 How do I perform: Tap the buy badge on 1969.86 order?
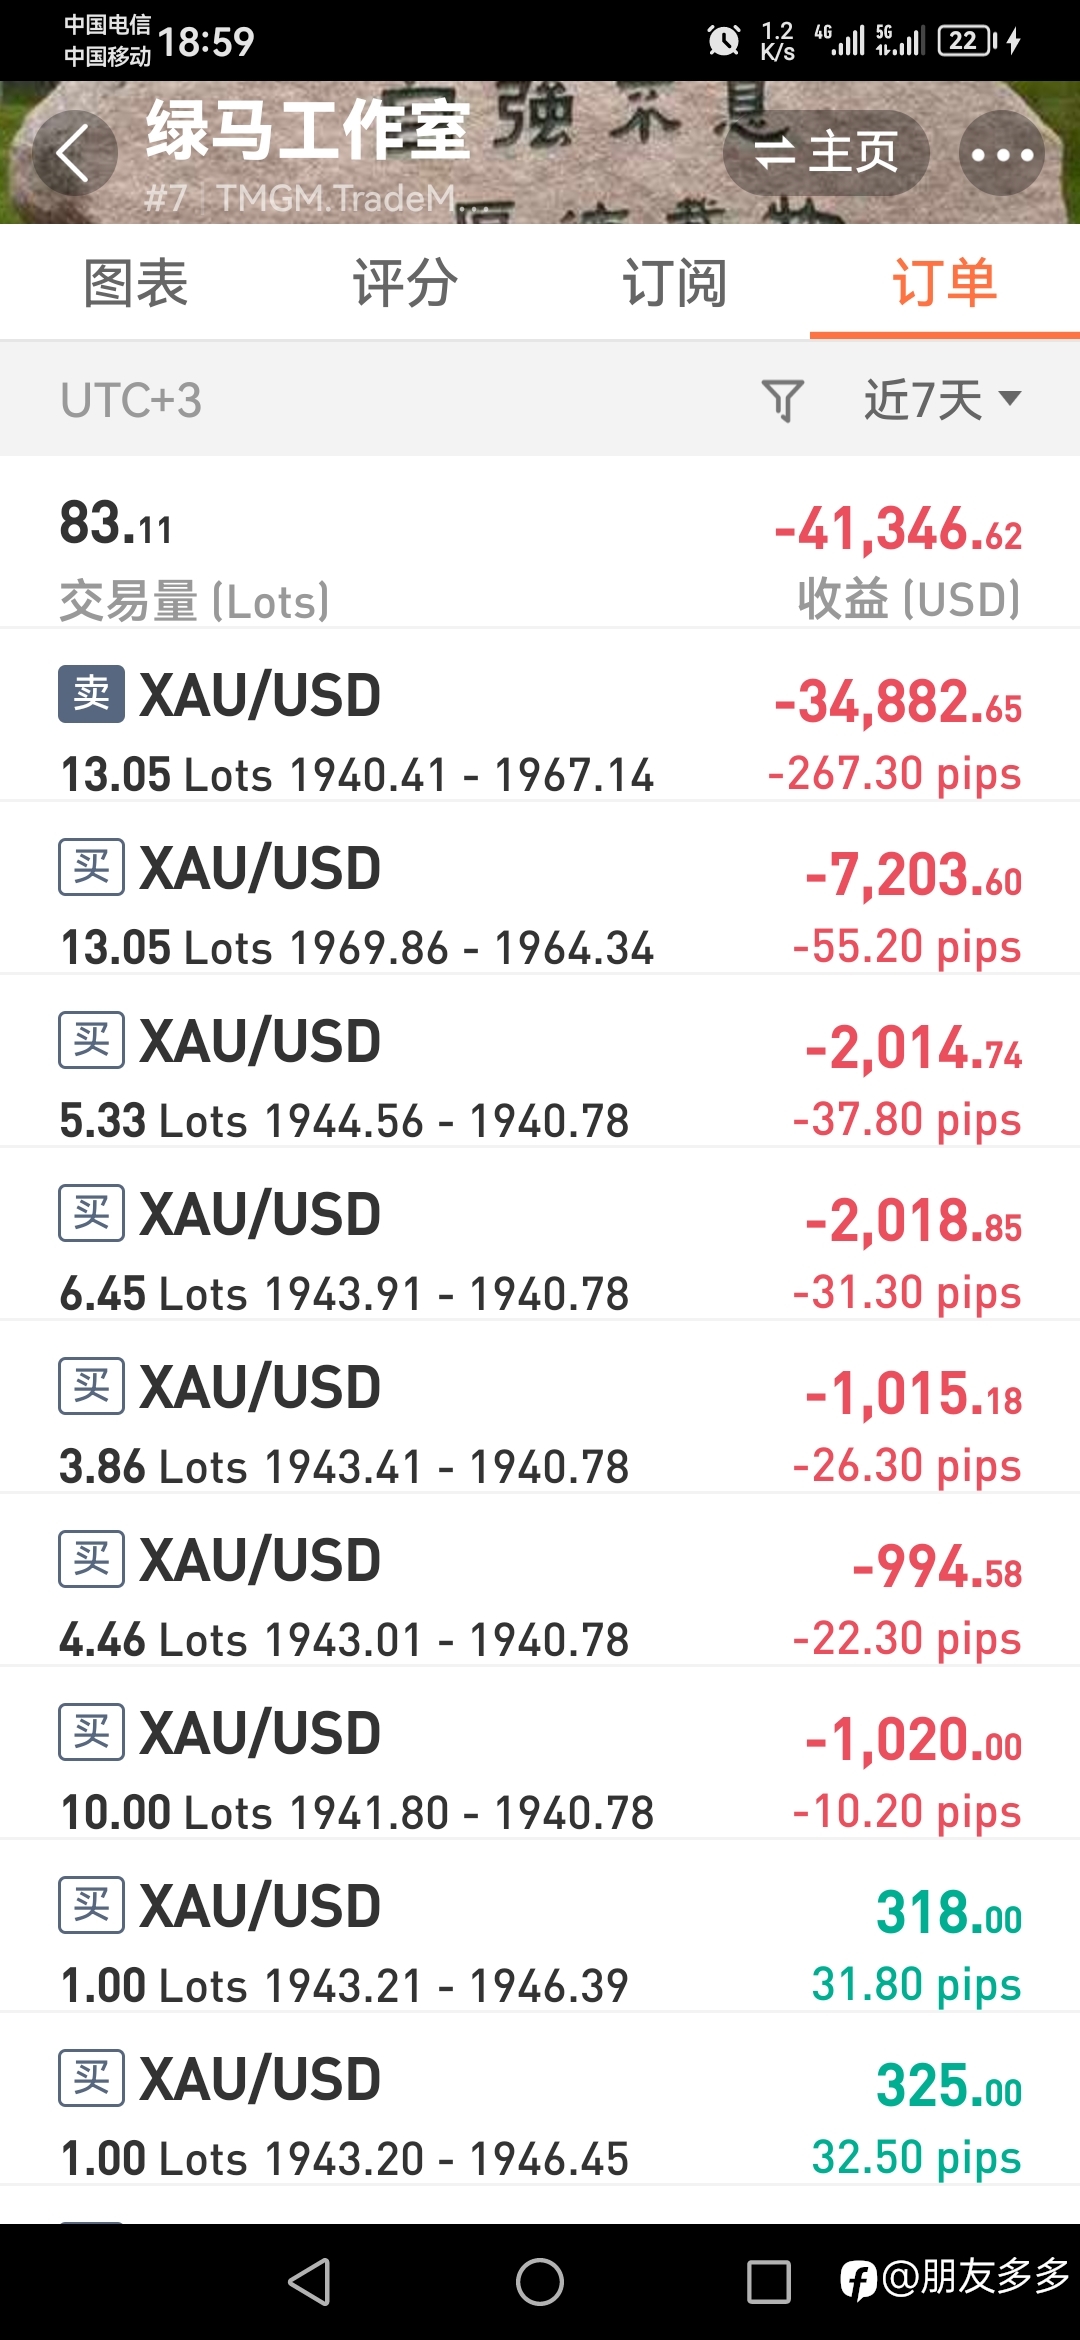click(x=91, y=866)
